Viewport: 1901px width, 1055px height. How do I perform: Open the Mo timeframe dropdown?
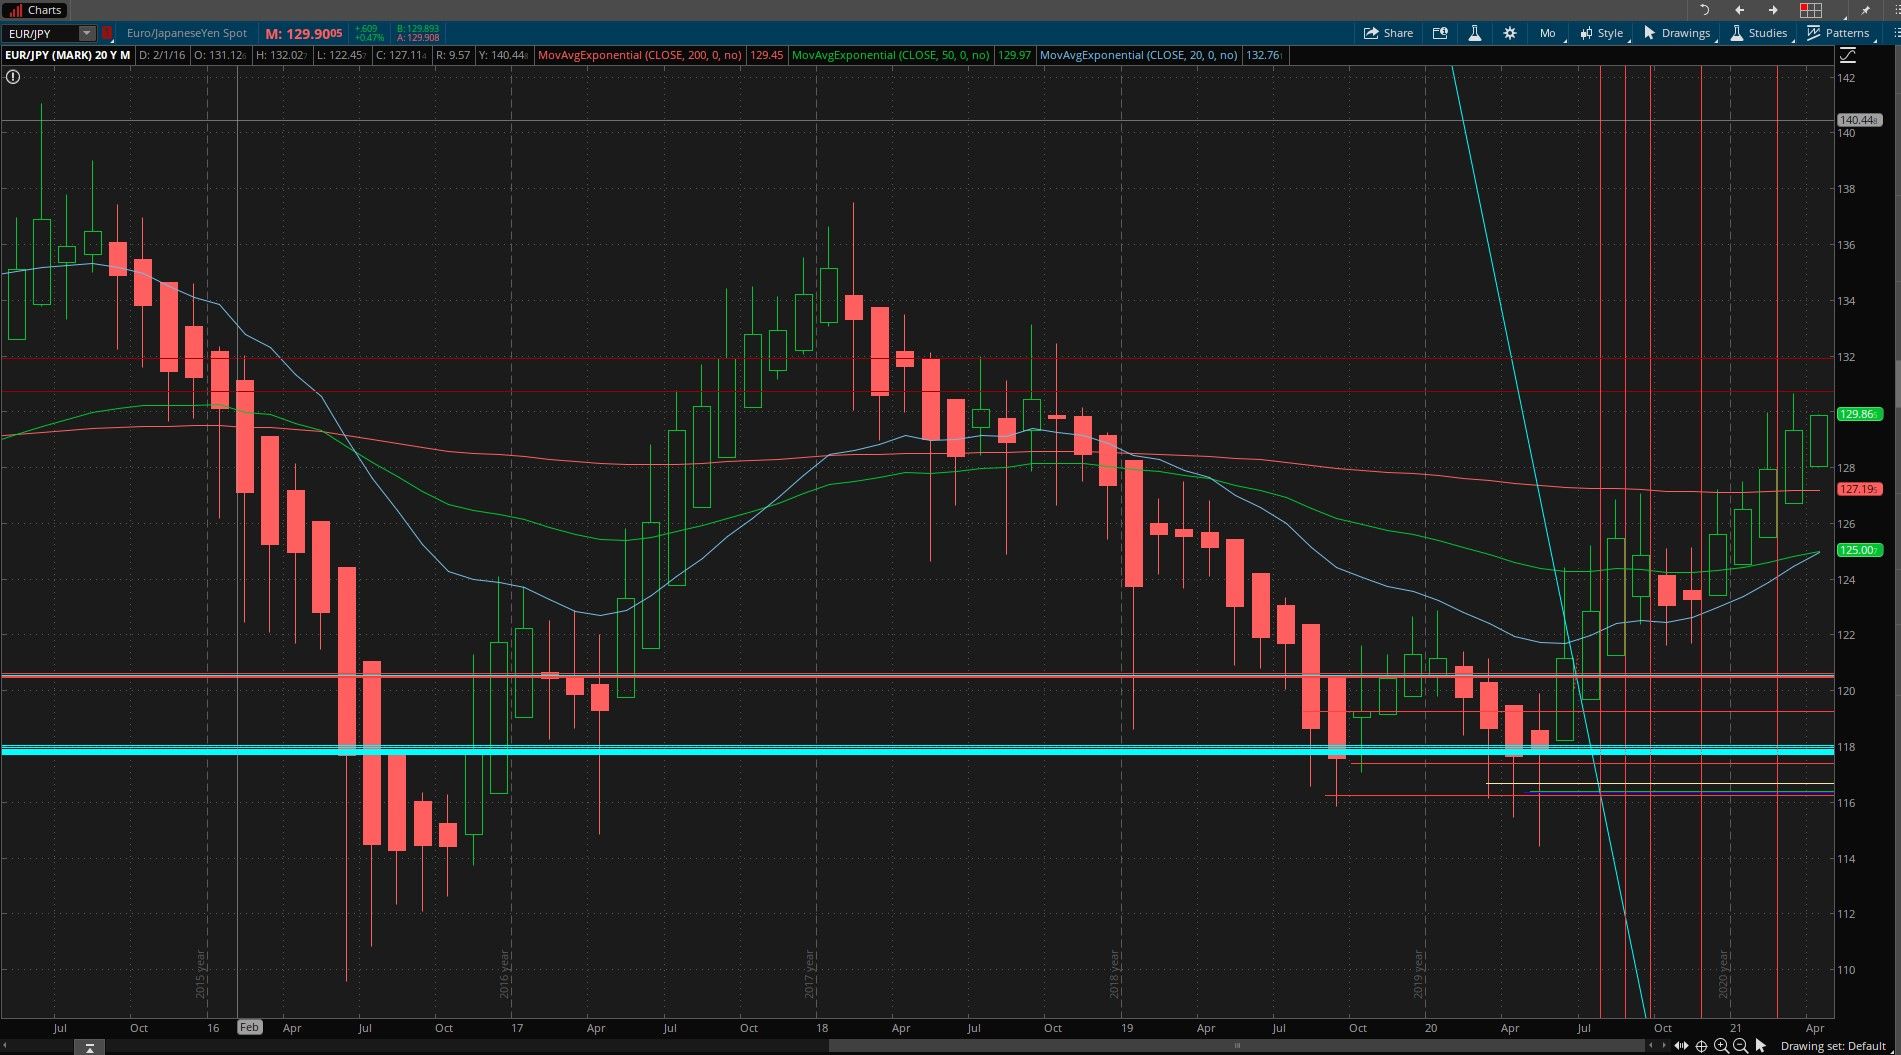[x=1548, y=33]
